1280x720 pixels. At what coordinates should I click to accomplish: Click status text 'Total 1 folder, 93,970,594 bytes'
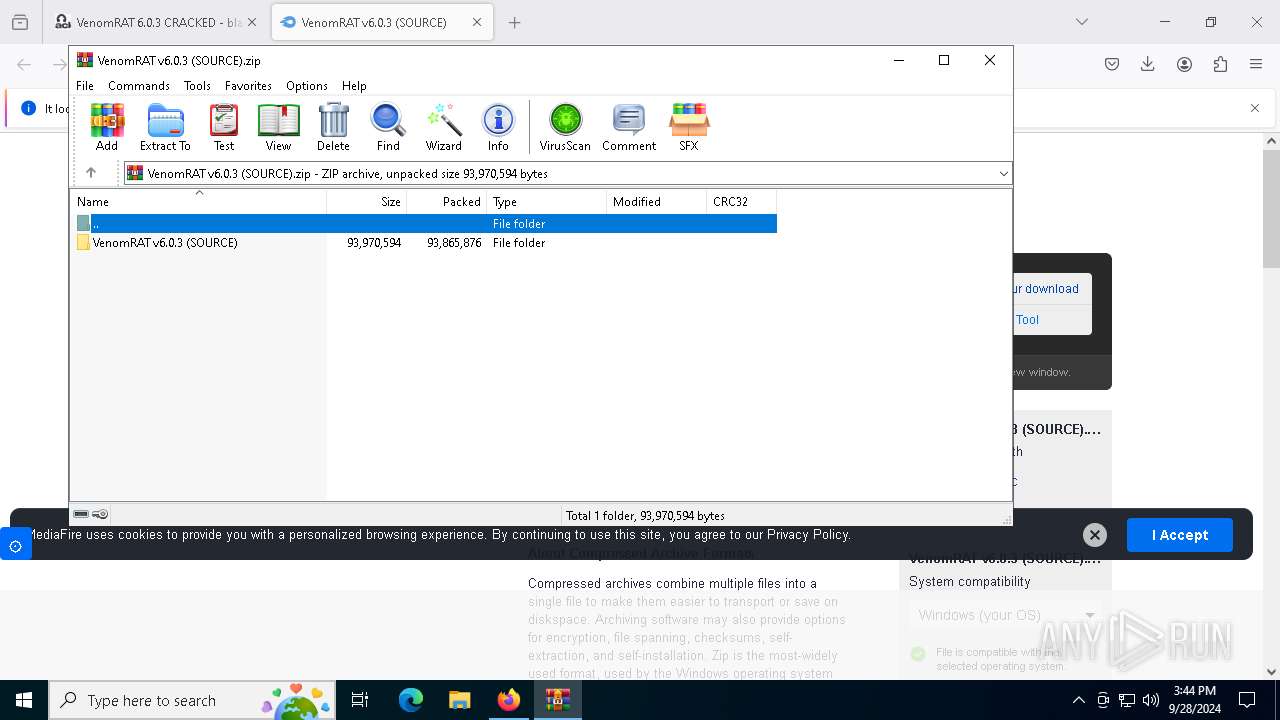click(645, 516)
